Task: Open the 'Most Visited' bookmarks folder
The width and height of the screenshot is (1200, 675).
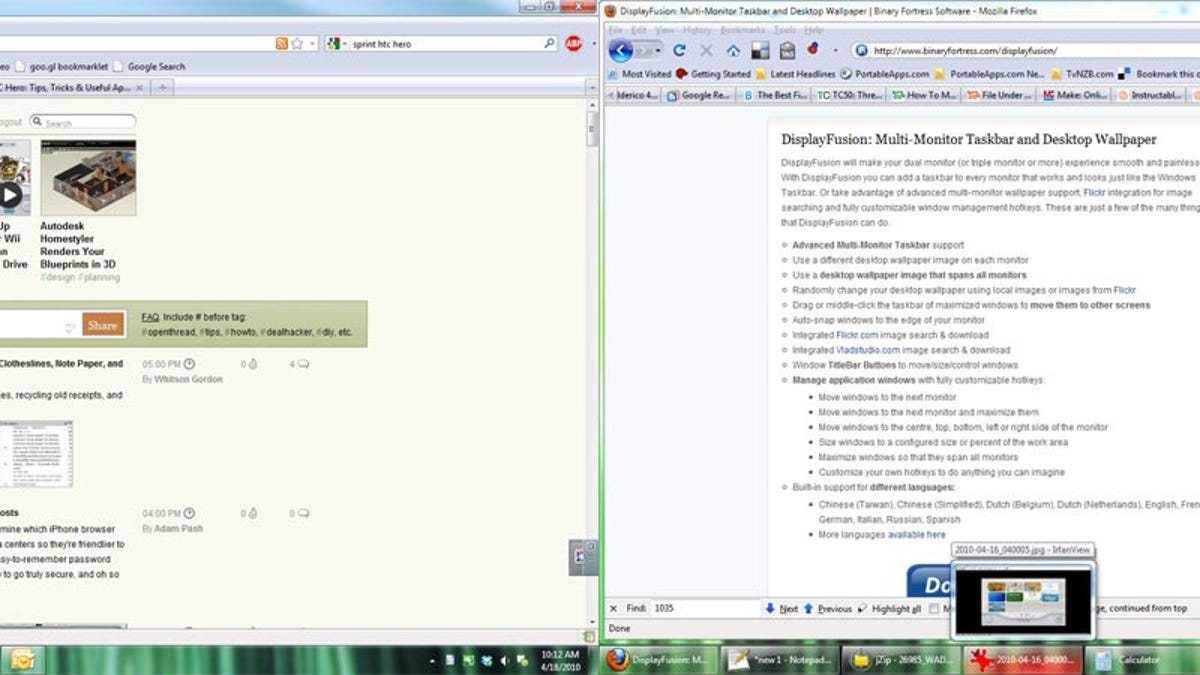Action: tap(639, 74)
